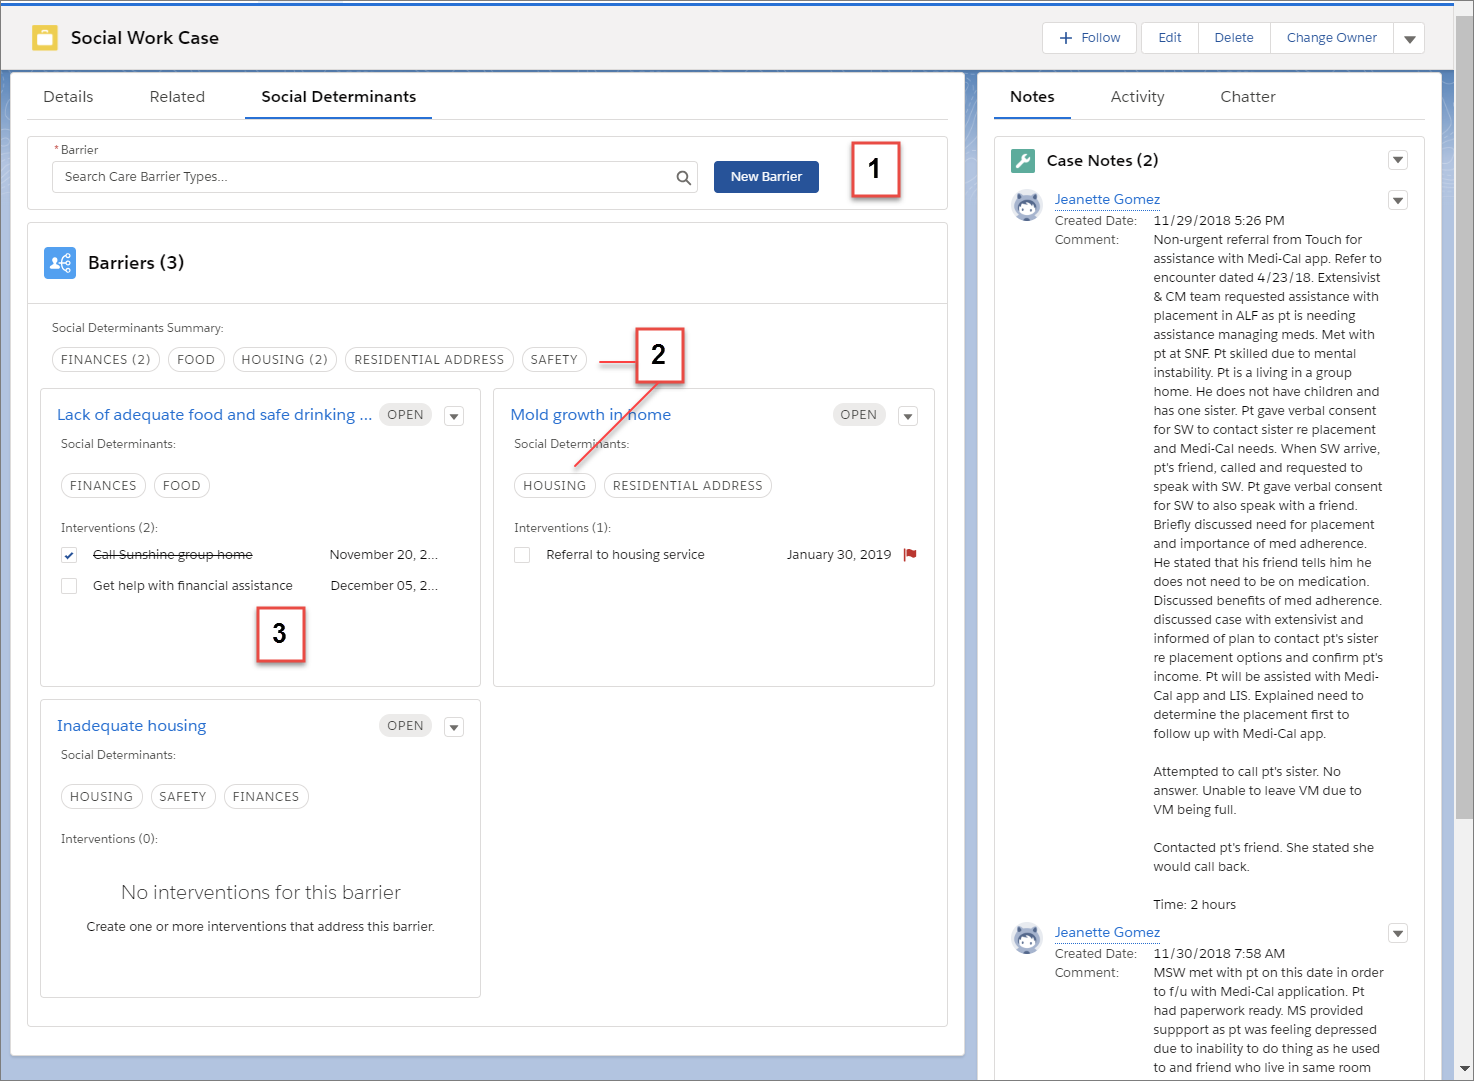Screen dimensions: 1474x1081
Task: Click RESIDENTIAL ADDRESS pill under Mold growth
Action: [688, 486]
